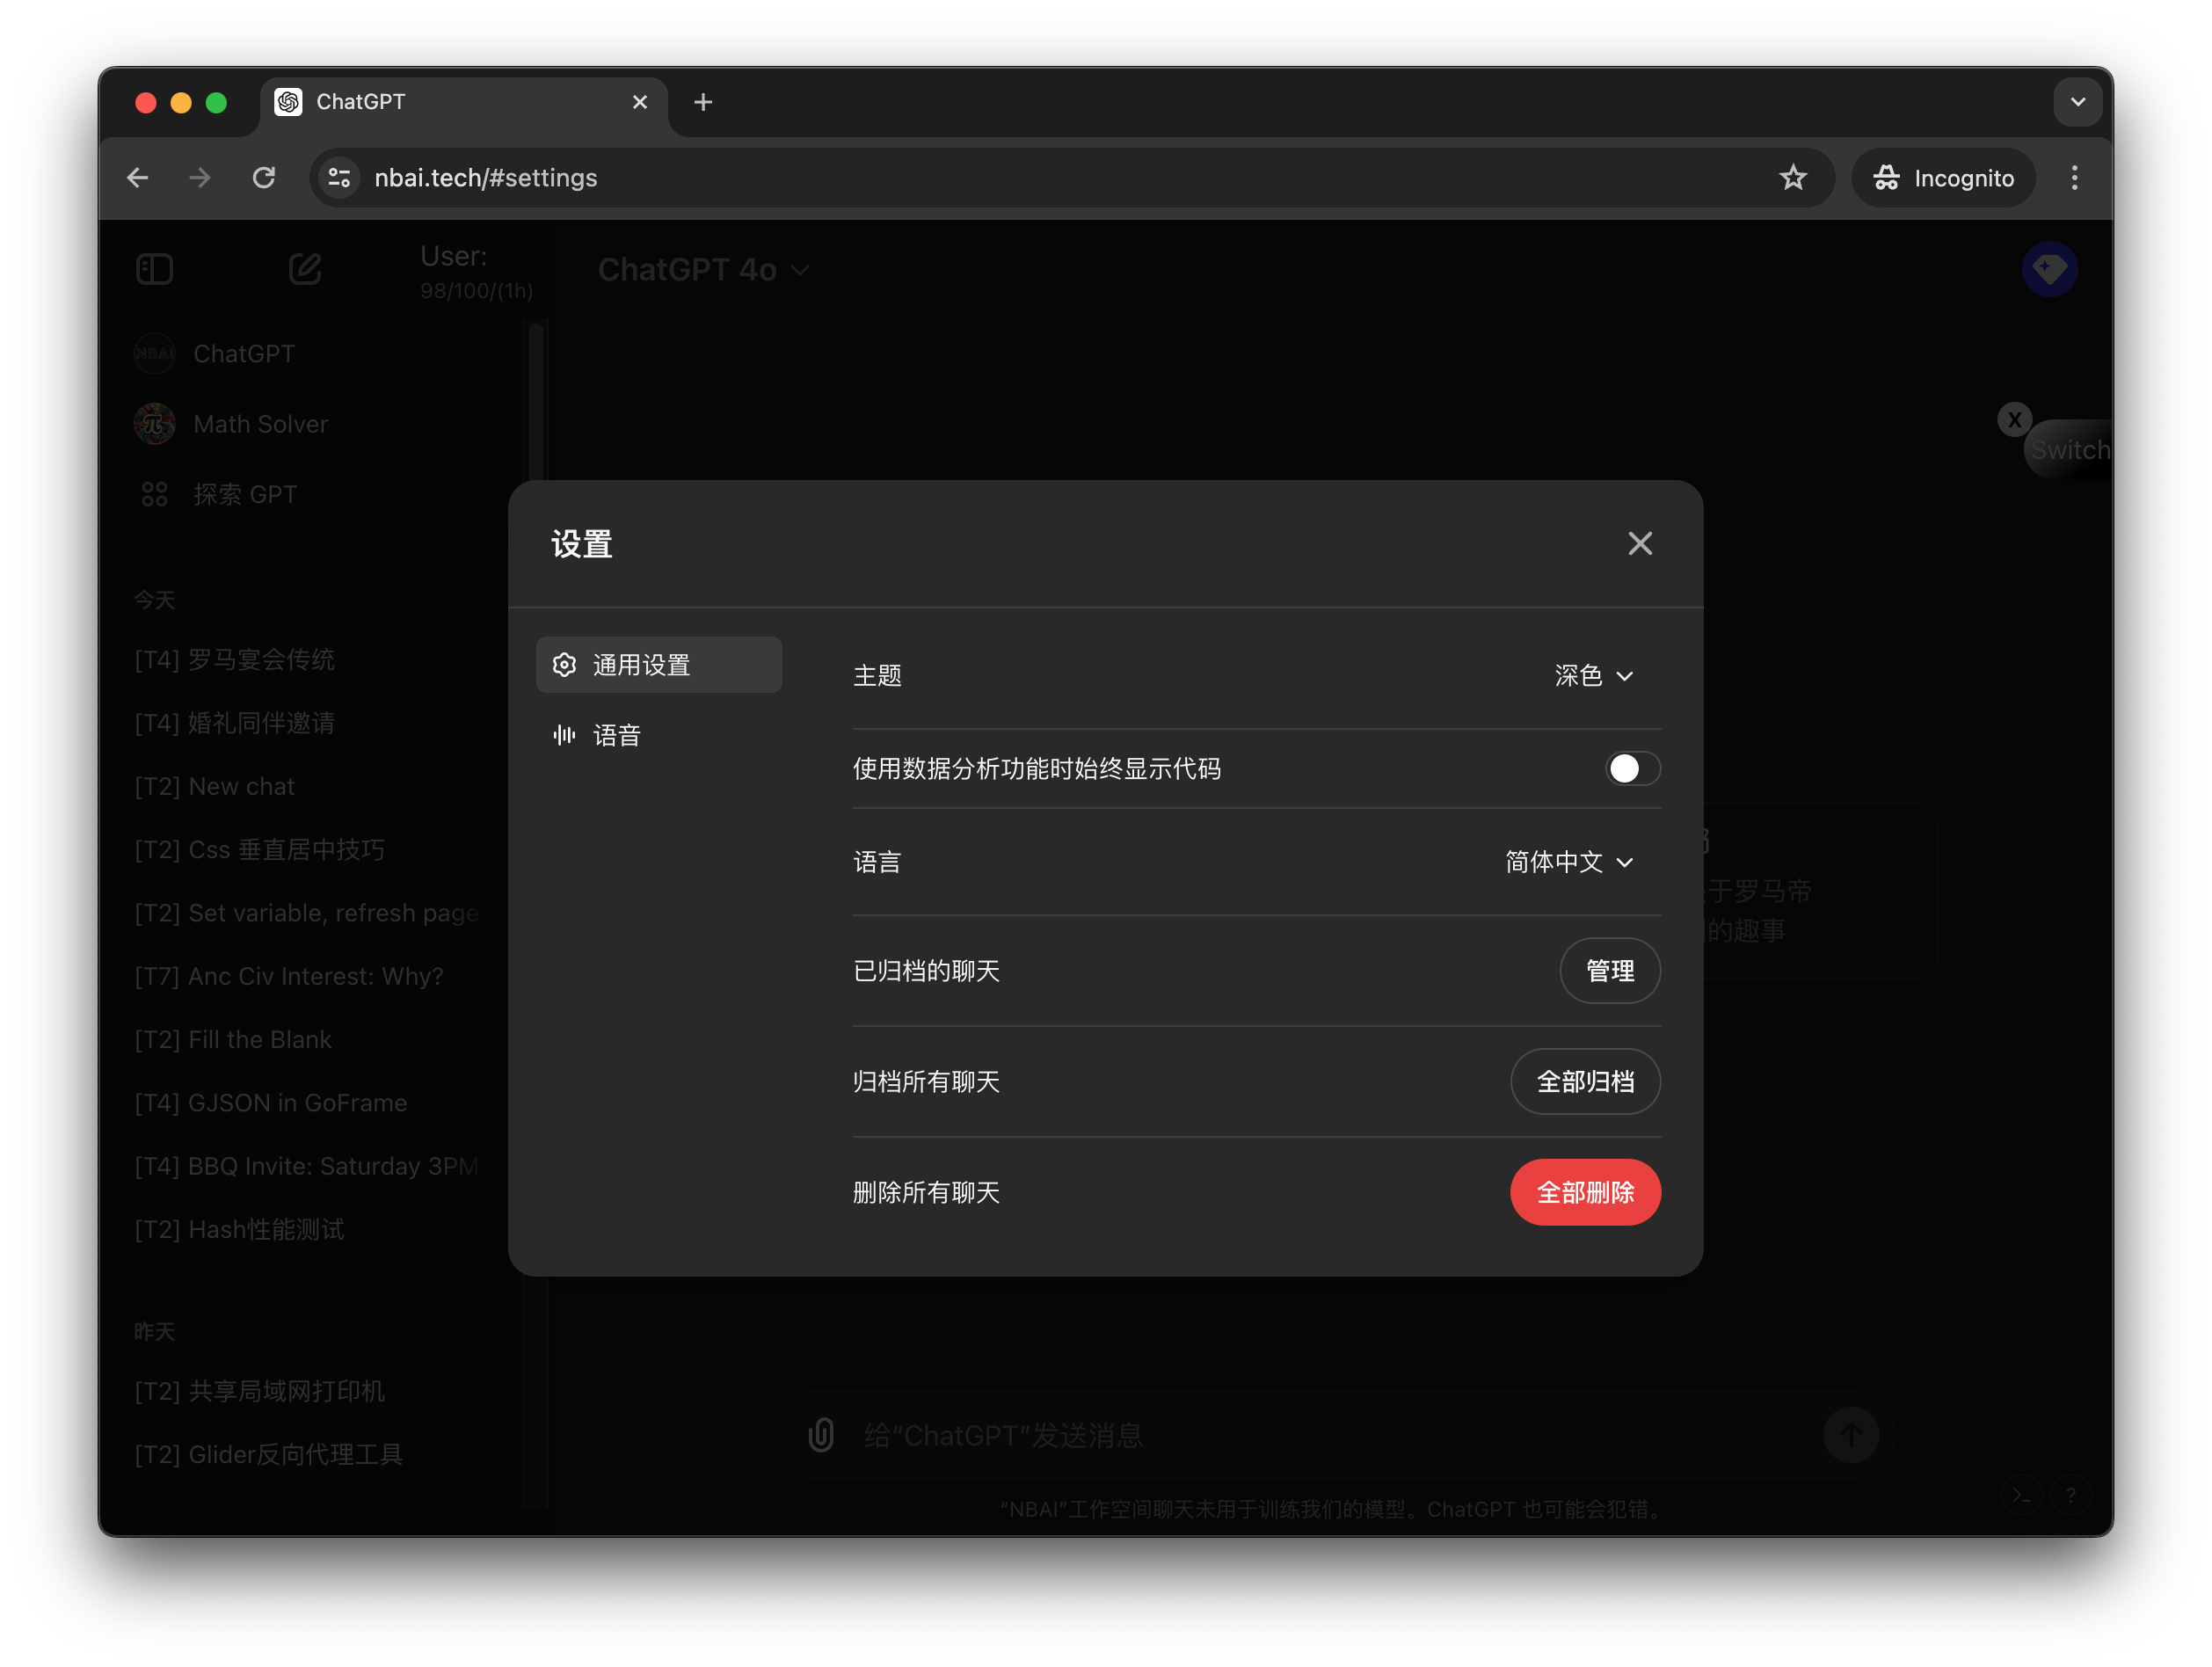
Task: Toggle always show code for data analysis
Action: coord(1632,769)
